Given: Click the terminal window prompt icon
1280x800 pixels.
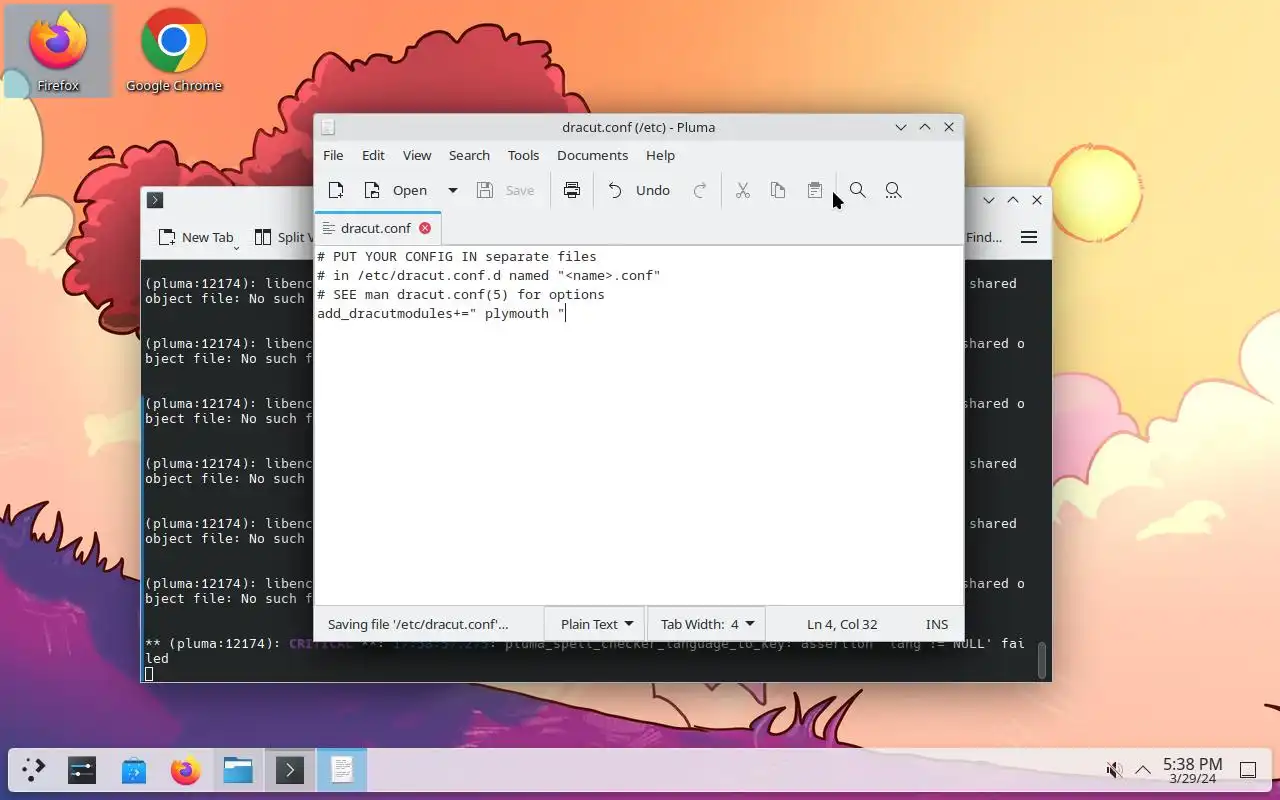Looking at the screenshot, I should tap(155, 200).
